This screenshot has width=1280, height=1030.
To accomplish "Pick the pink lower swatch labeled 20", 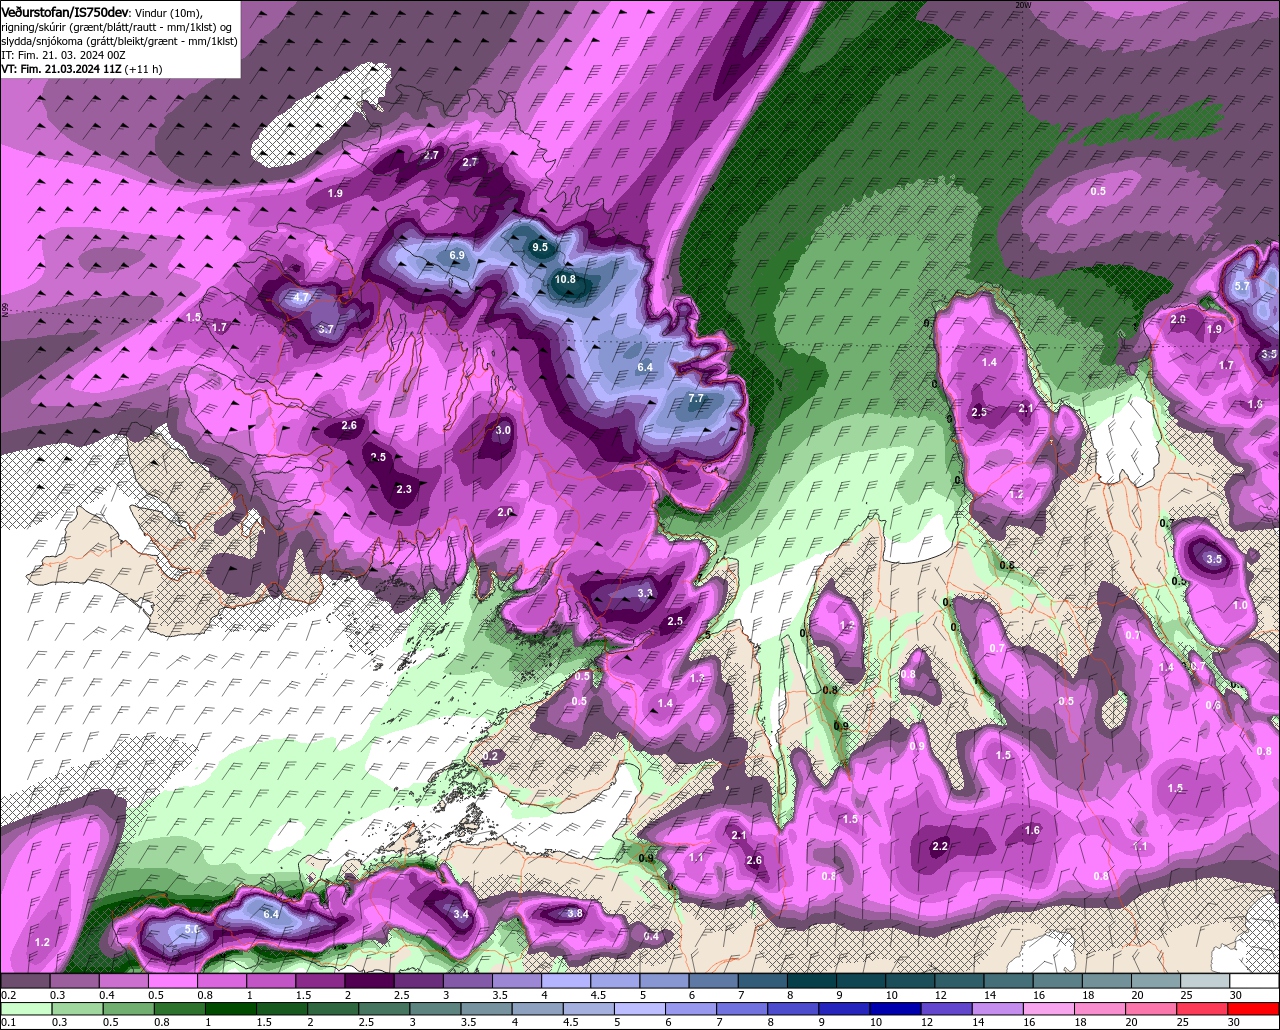I will pos(1152,1009).
